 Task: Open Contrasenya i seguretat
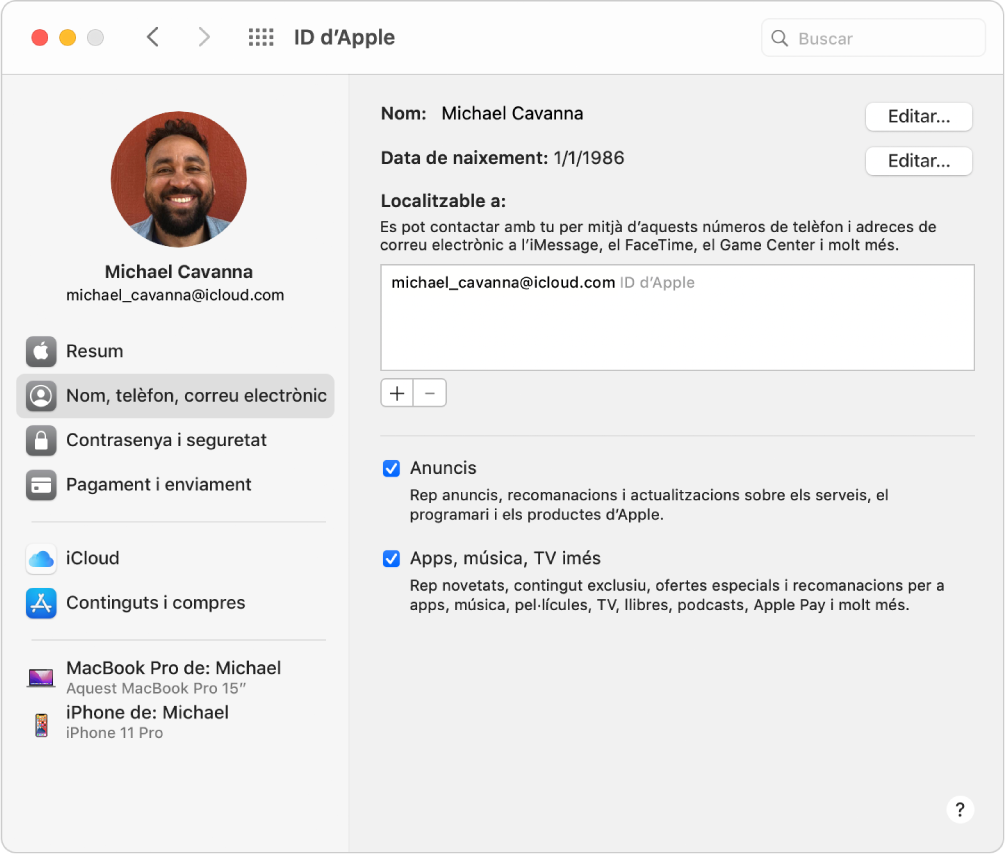tap(175, 440)
